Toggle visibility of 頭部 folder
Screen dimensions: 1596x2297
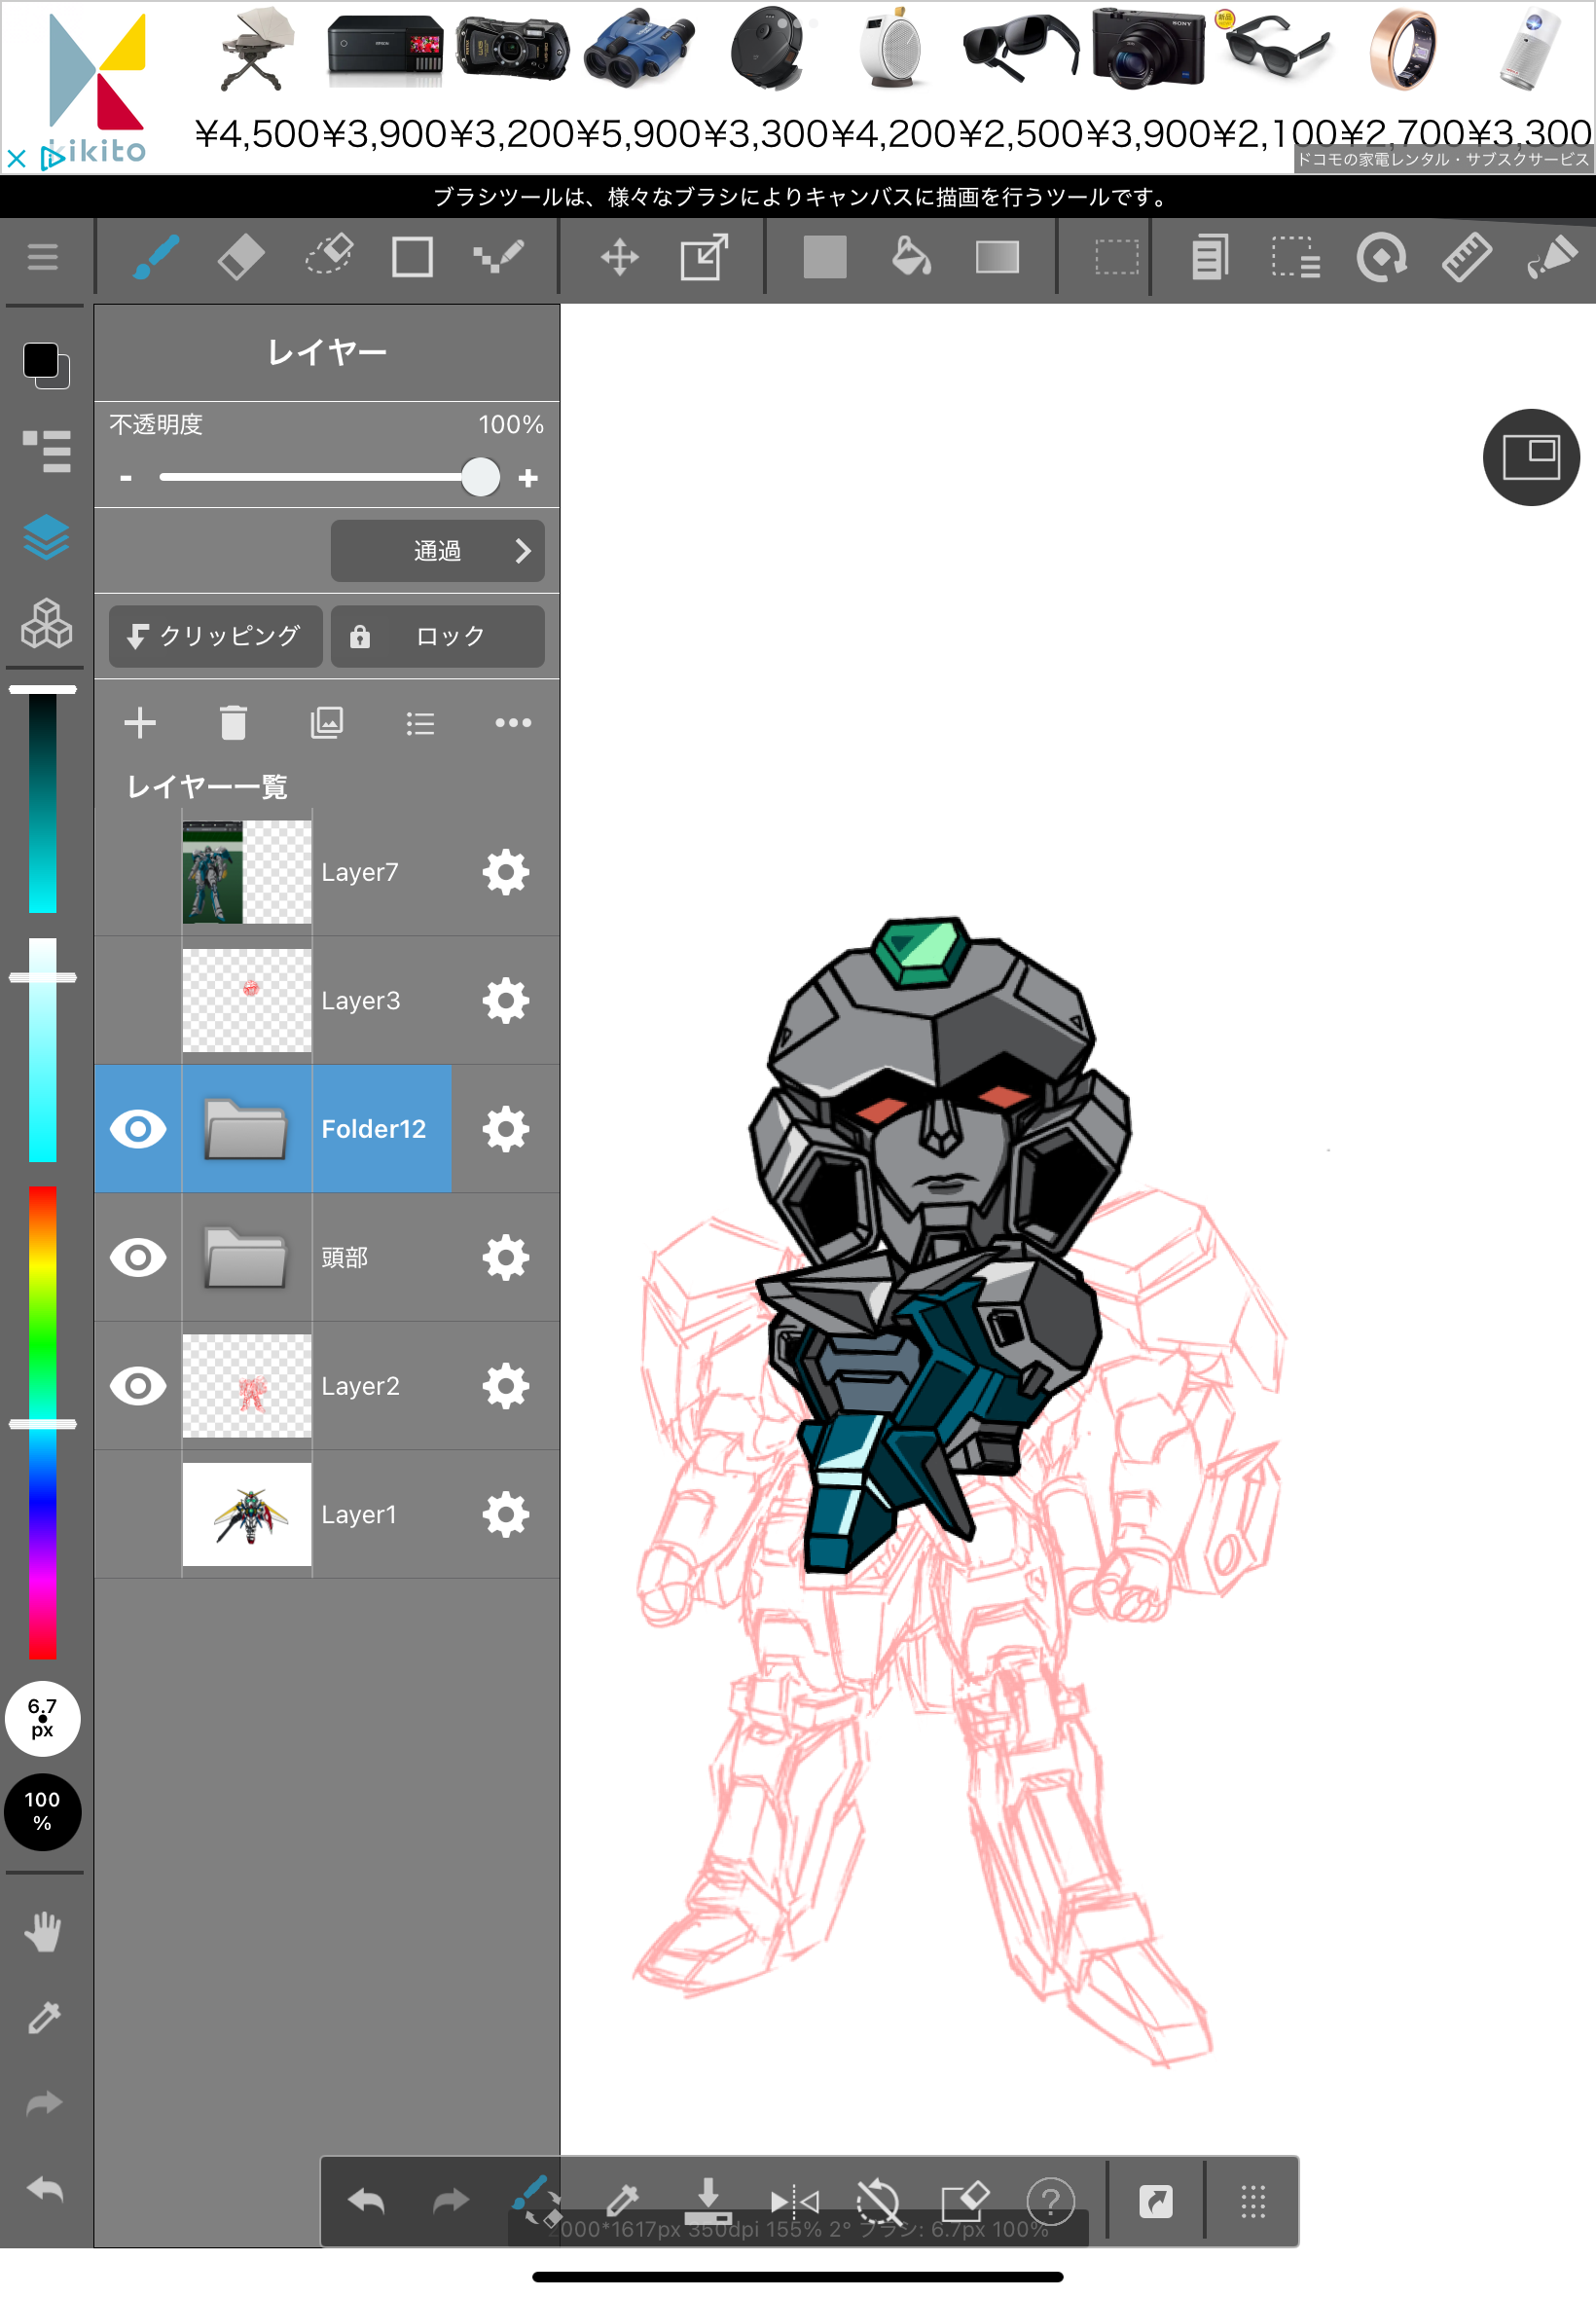[x=138, y=1257]
